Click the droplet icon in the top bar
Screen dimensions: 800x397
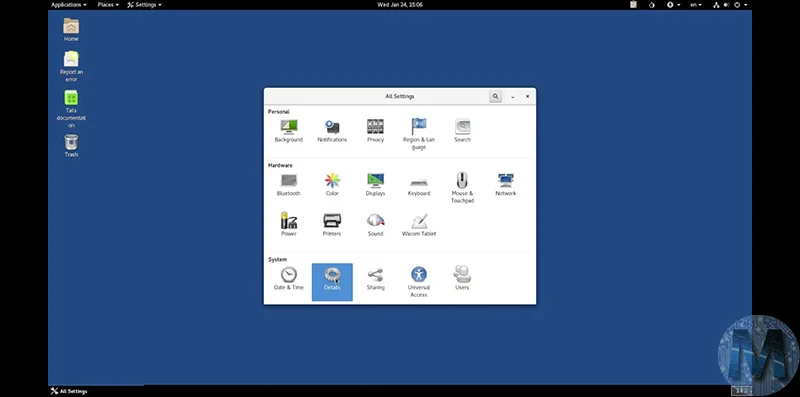652,5
